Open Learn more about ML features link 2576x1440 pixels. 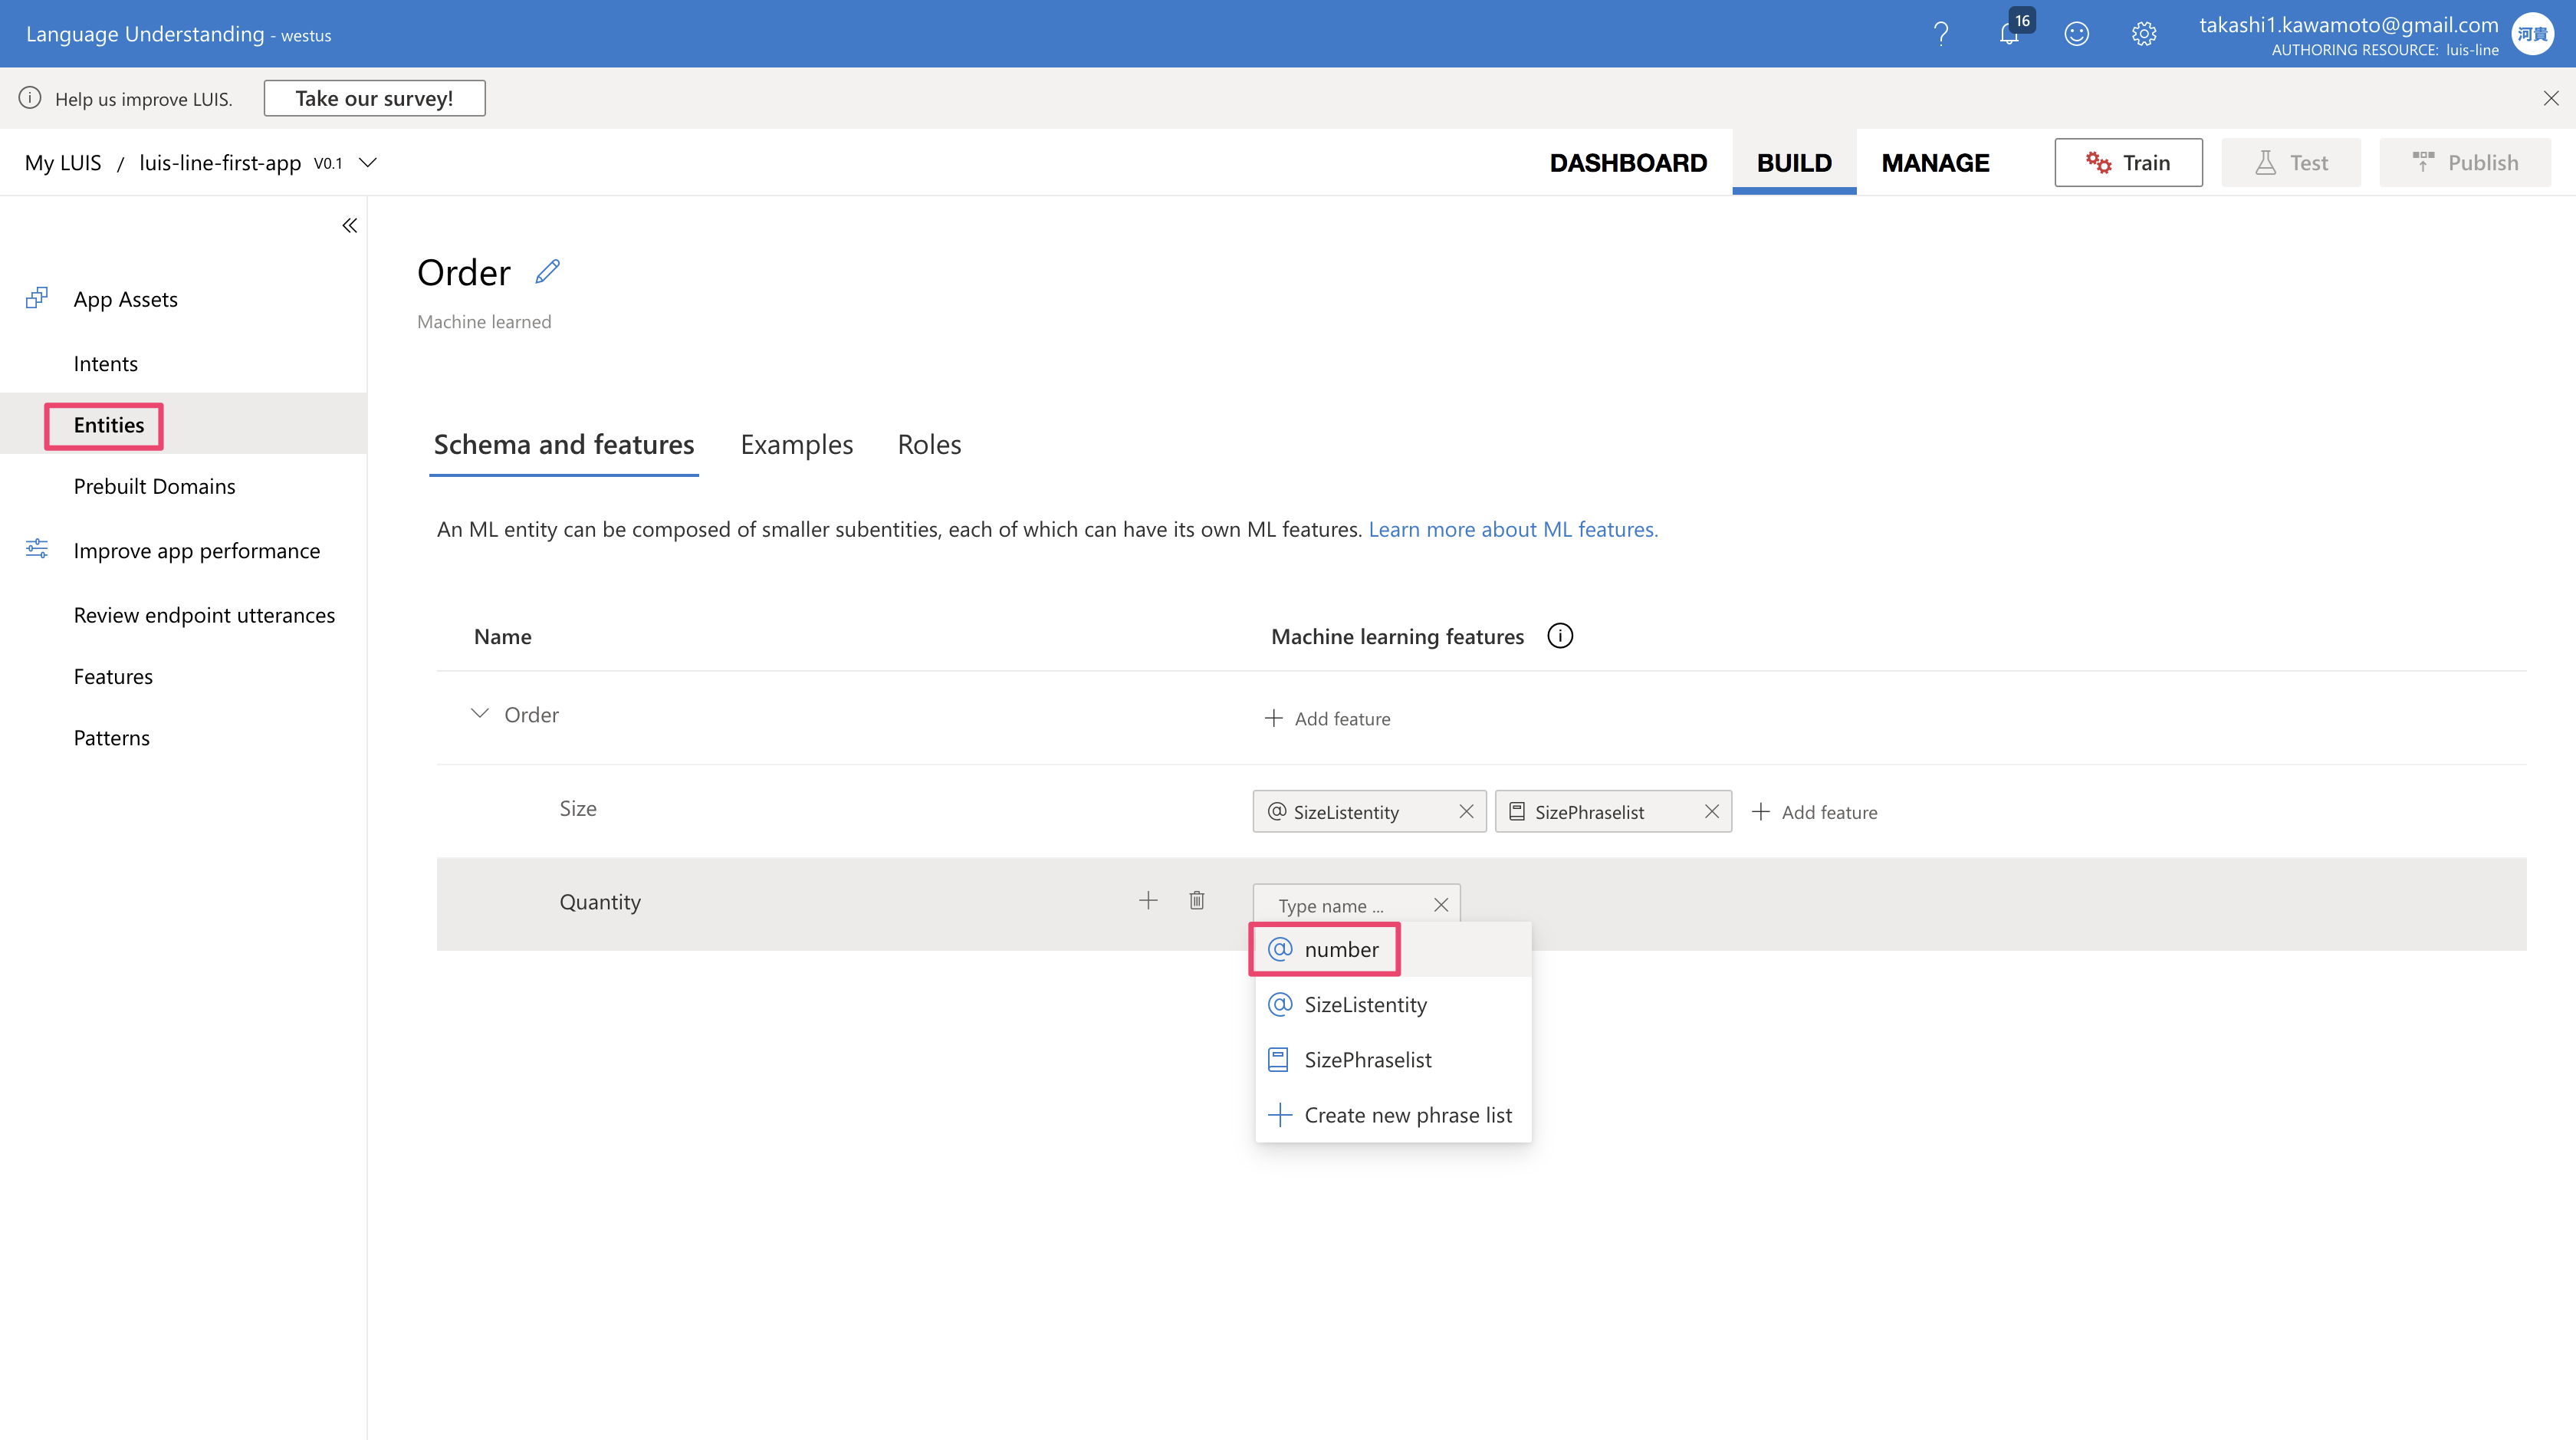point(1512,529)
